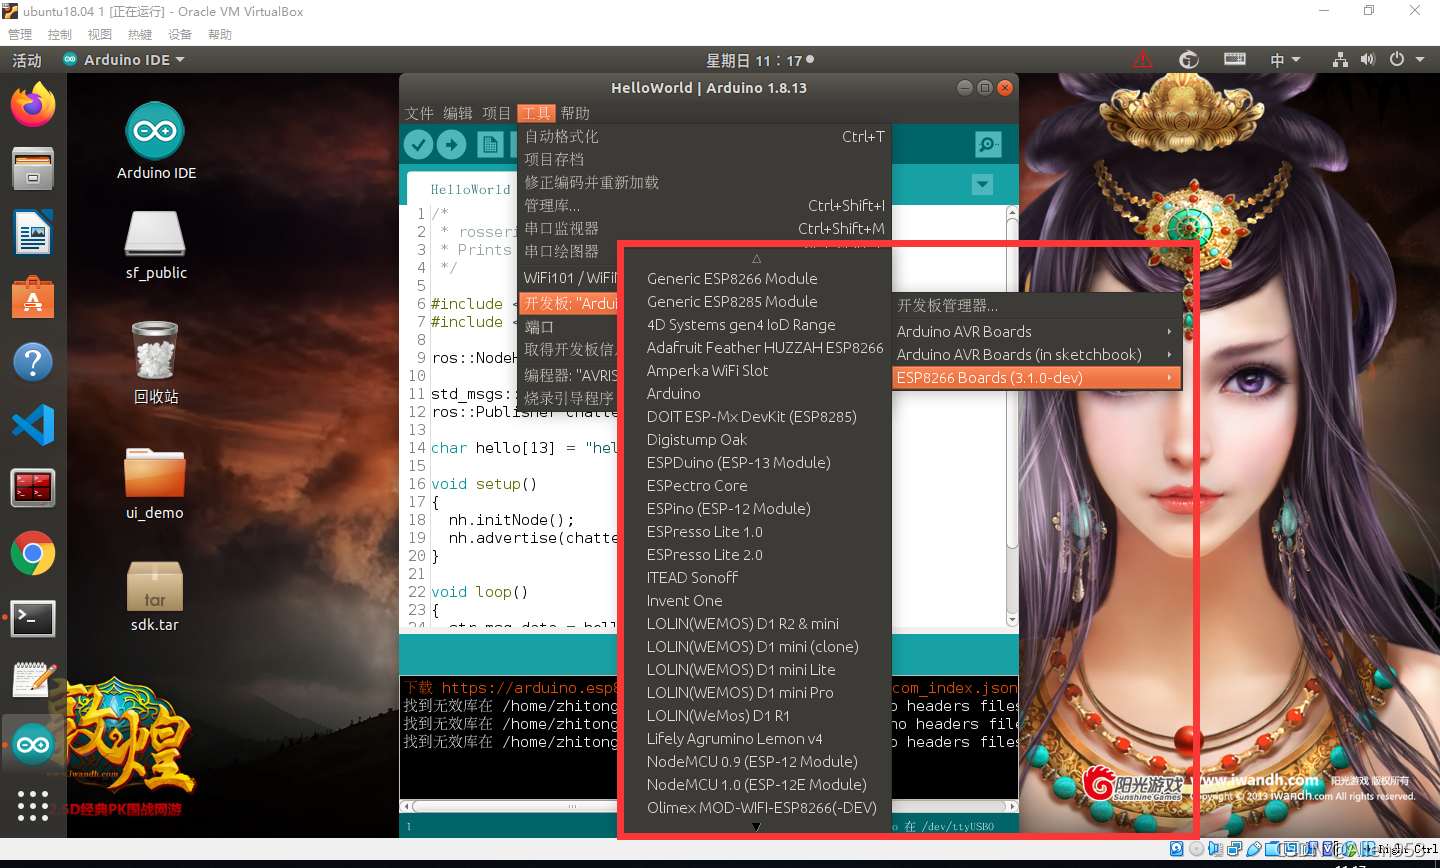Open the 项目 menu in Arduino
Screen dimensions: 1440x868
[x=496, y=113]
